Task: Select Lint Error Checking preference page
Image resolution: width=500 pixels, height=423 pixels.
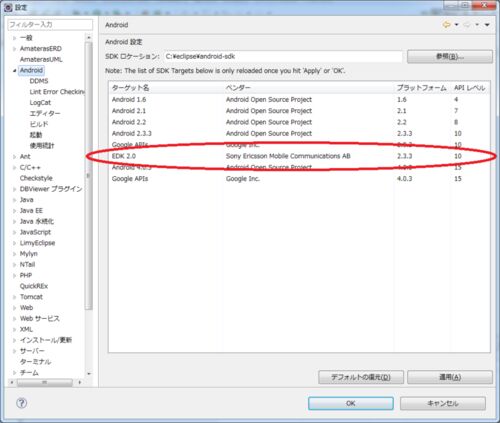Action: coord(57,92)
